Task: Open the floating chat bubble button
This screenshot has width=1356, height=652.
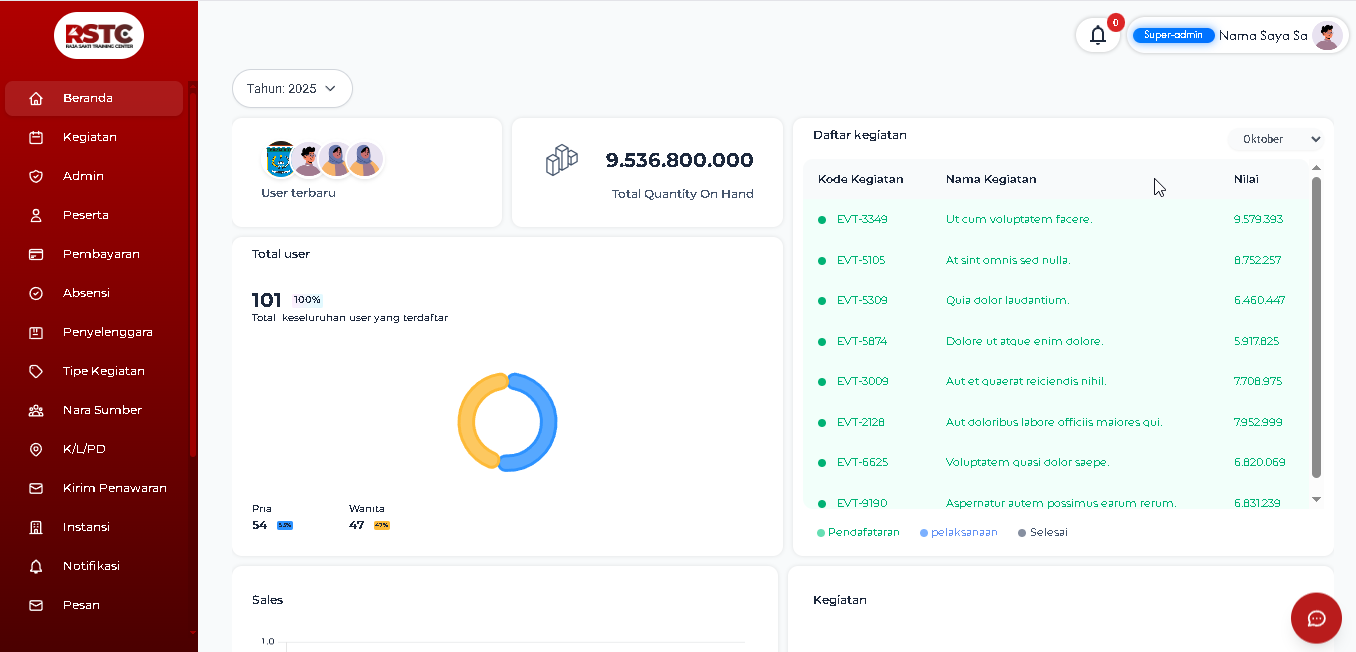Action: (1316, 618)
